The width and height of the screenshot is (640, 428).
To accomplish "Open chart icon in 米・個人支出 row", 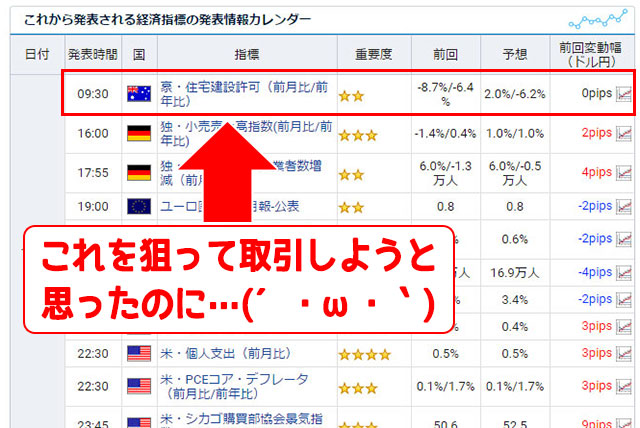I will pyautogui.click(x=624, y=354).
